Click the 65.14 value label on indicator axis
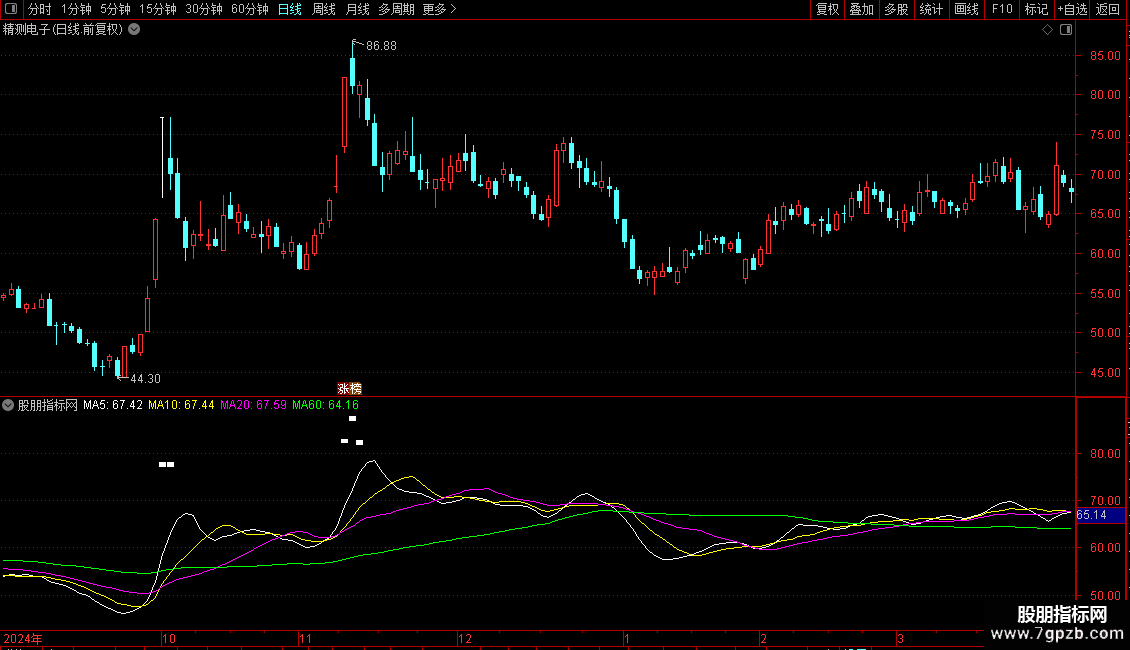 pos(1092,515)
